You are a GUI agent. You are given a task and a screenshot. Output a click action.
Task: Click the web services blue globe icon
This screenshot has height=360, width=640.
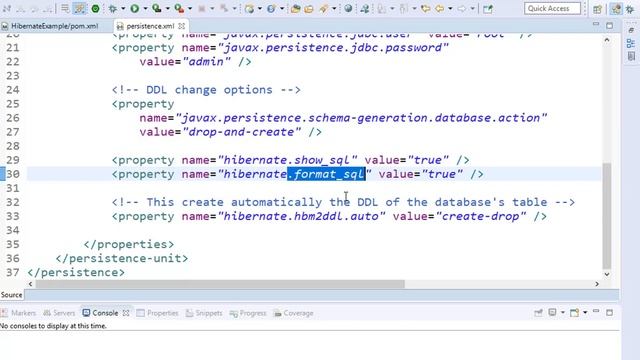(271, 9)
